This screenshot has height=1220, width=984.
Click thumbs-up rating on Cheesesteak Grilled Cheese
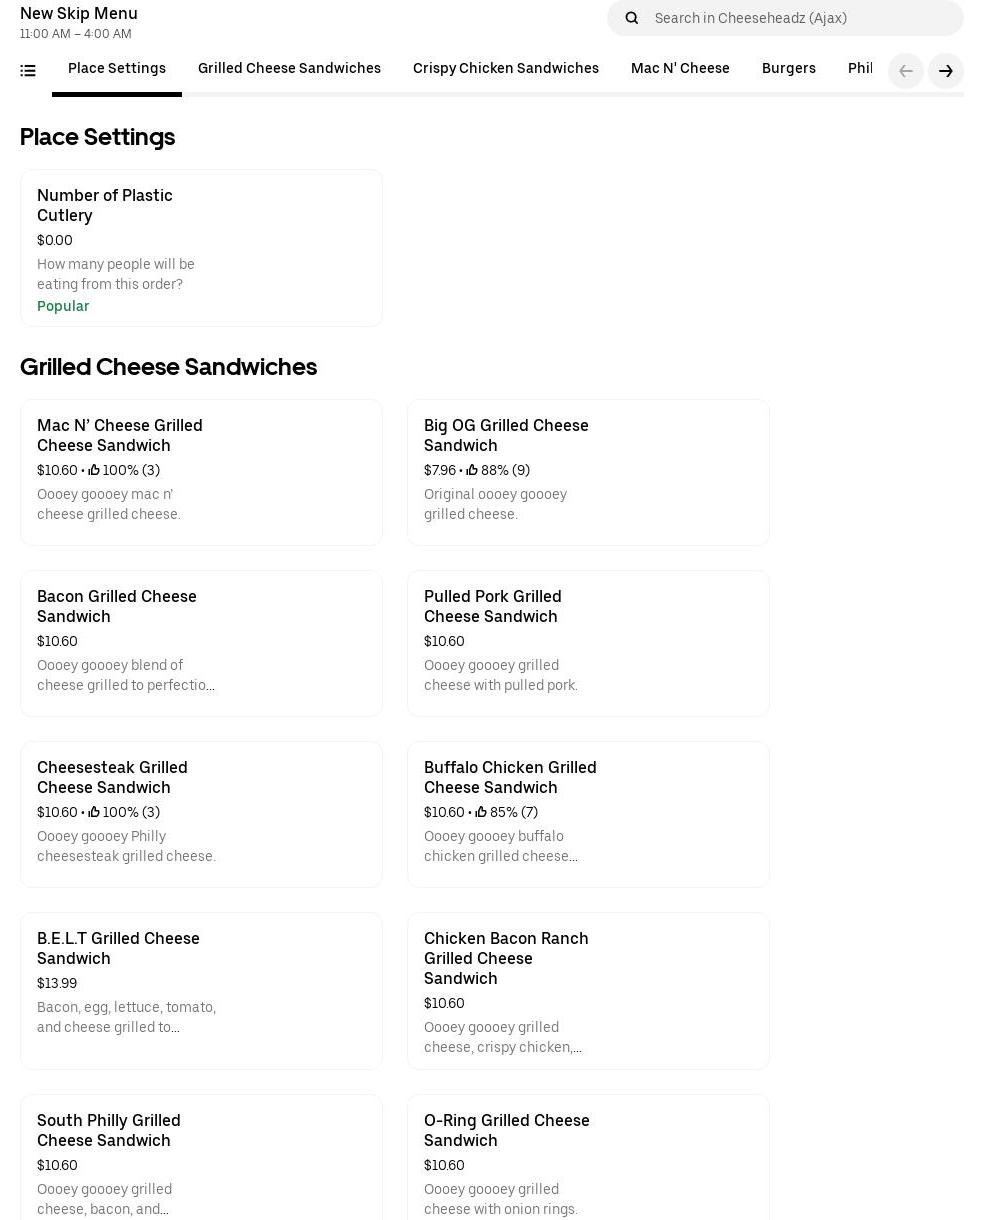pos(94,812)
